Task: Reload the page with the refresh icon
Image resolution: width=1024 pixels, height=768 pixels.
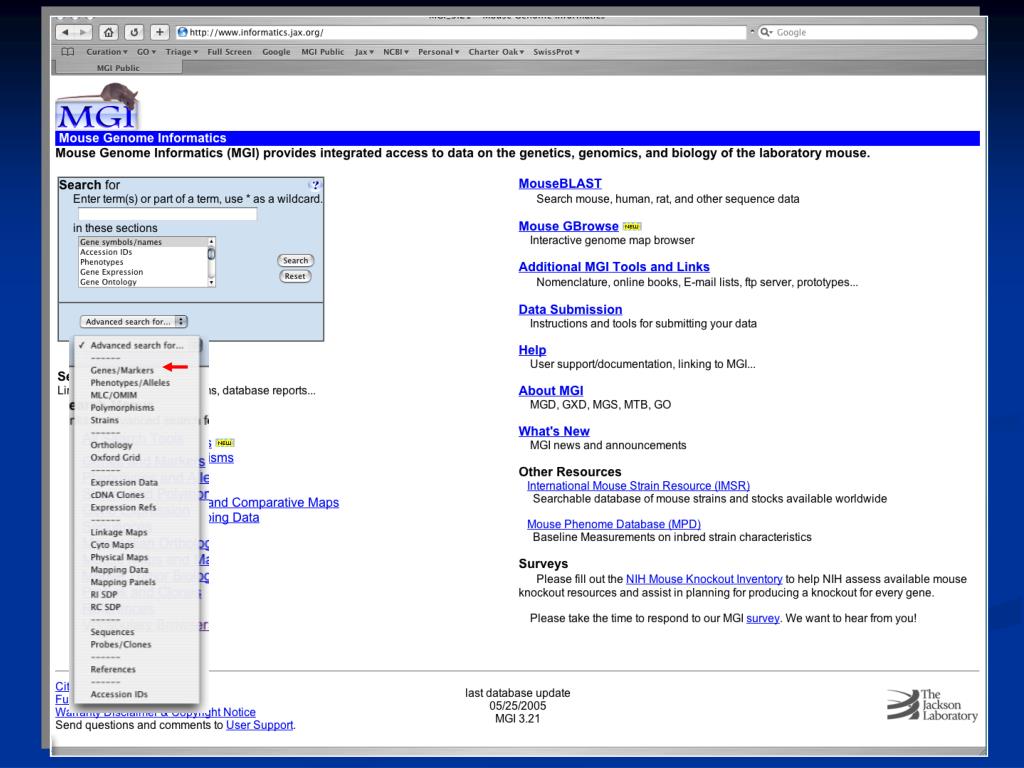Action: pos(134,32)
